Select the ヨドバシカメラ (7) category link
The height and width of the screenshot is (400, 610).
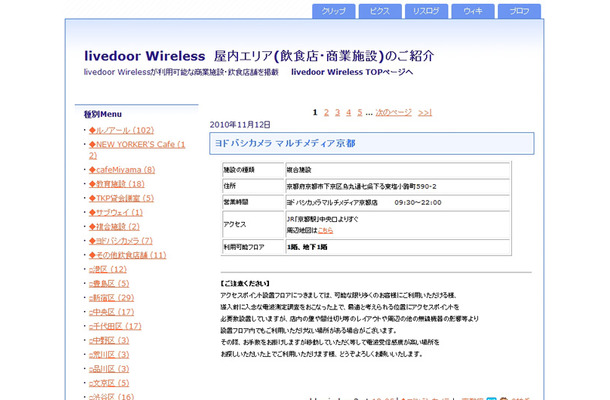click(121, 241)
